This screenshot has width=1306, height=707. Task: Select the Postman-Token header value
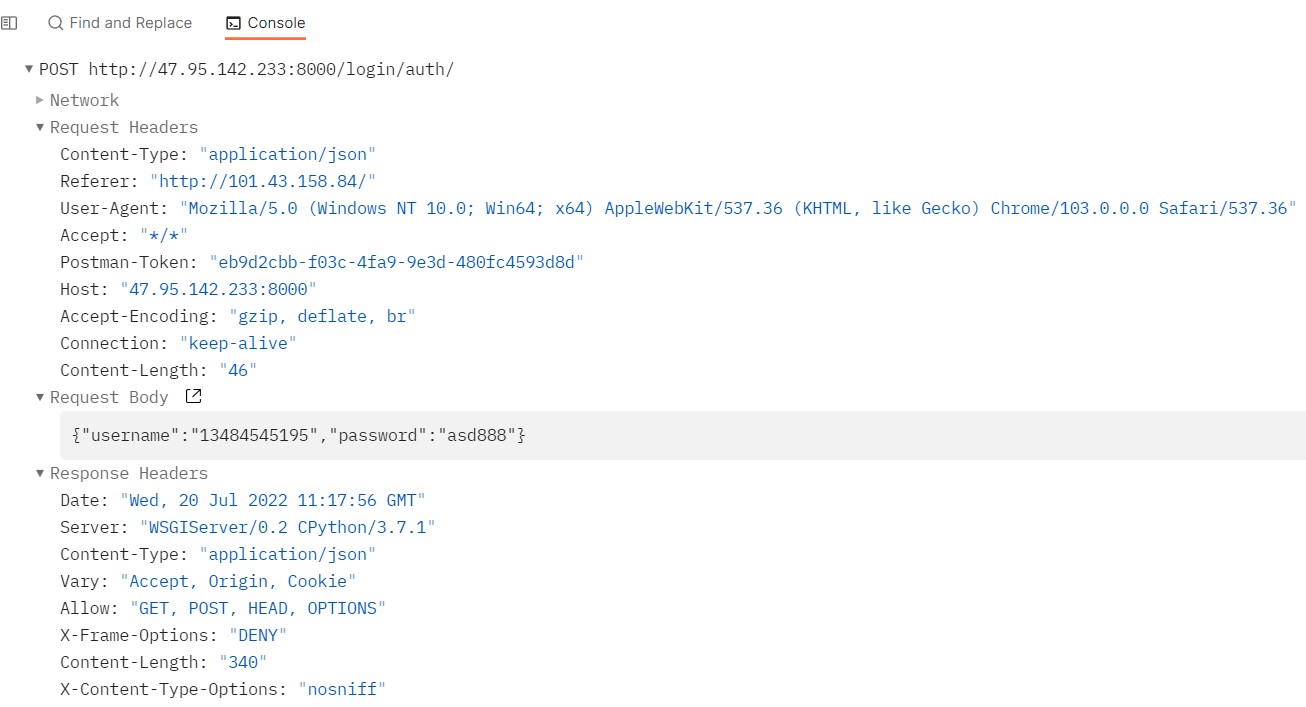pos(396,262)
